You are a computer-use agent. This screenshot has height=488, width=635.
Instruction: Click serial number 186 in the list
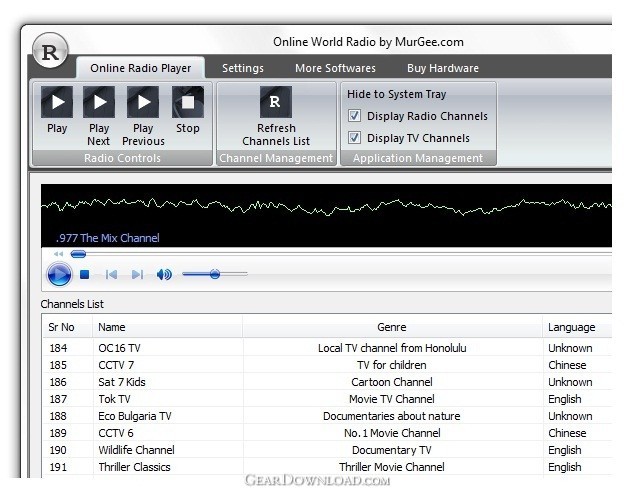coord(58,382)
